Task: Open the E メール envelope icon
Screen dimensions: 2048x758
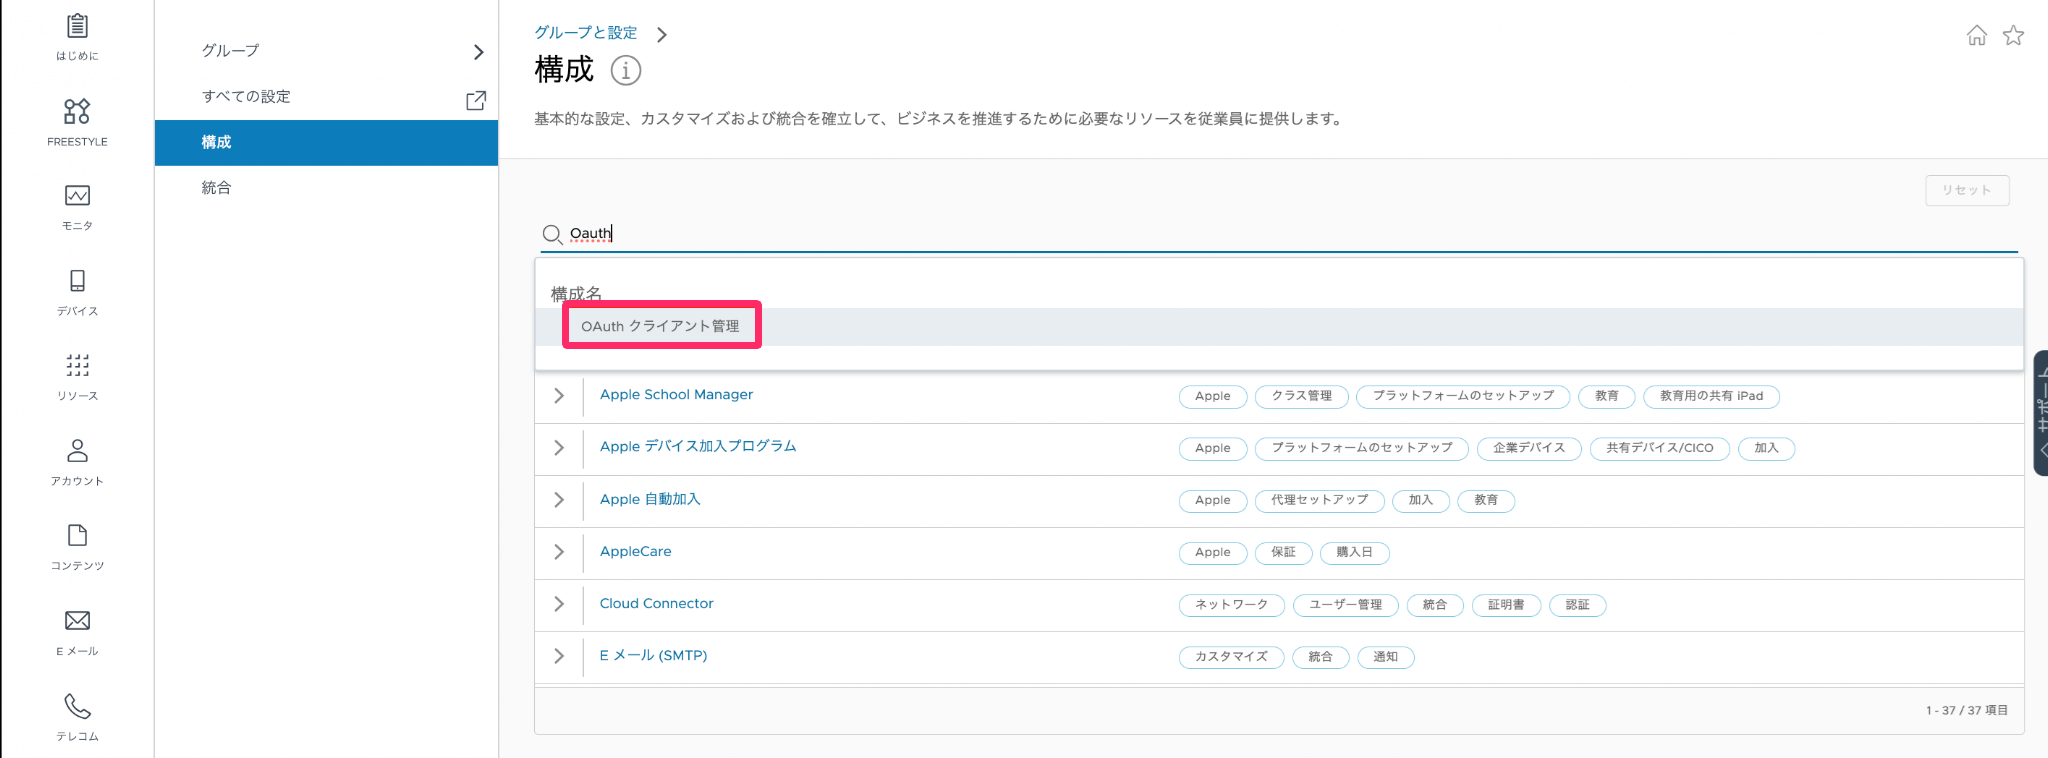Action: pyautogui.click(x=77, y=620)
